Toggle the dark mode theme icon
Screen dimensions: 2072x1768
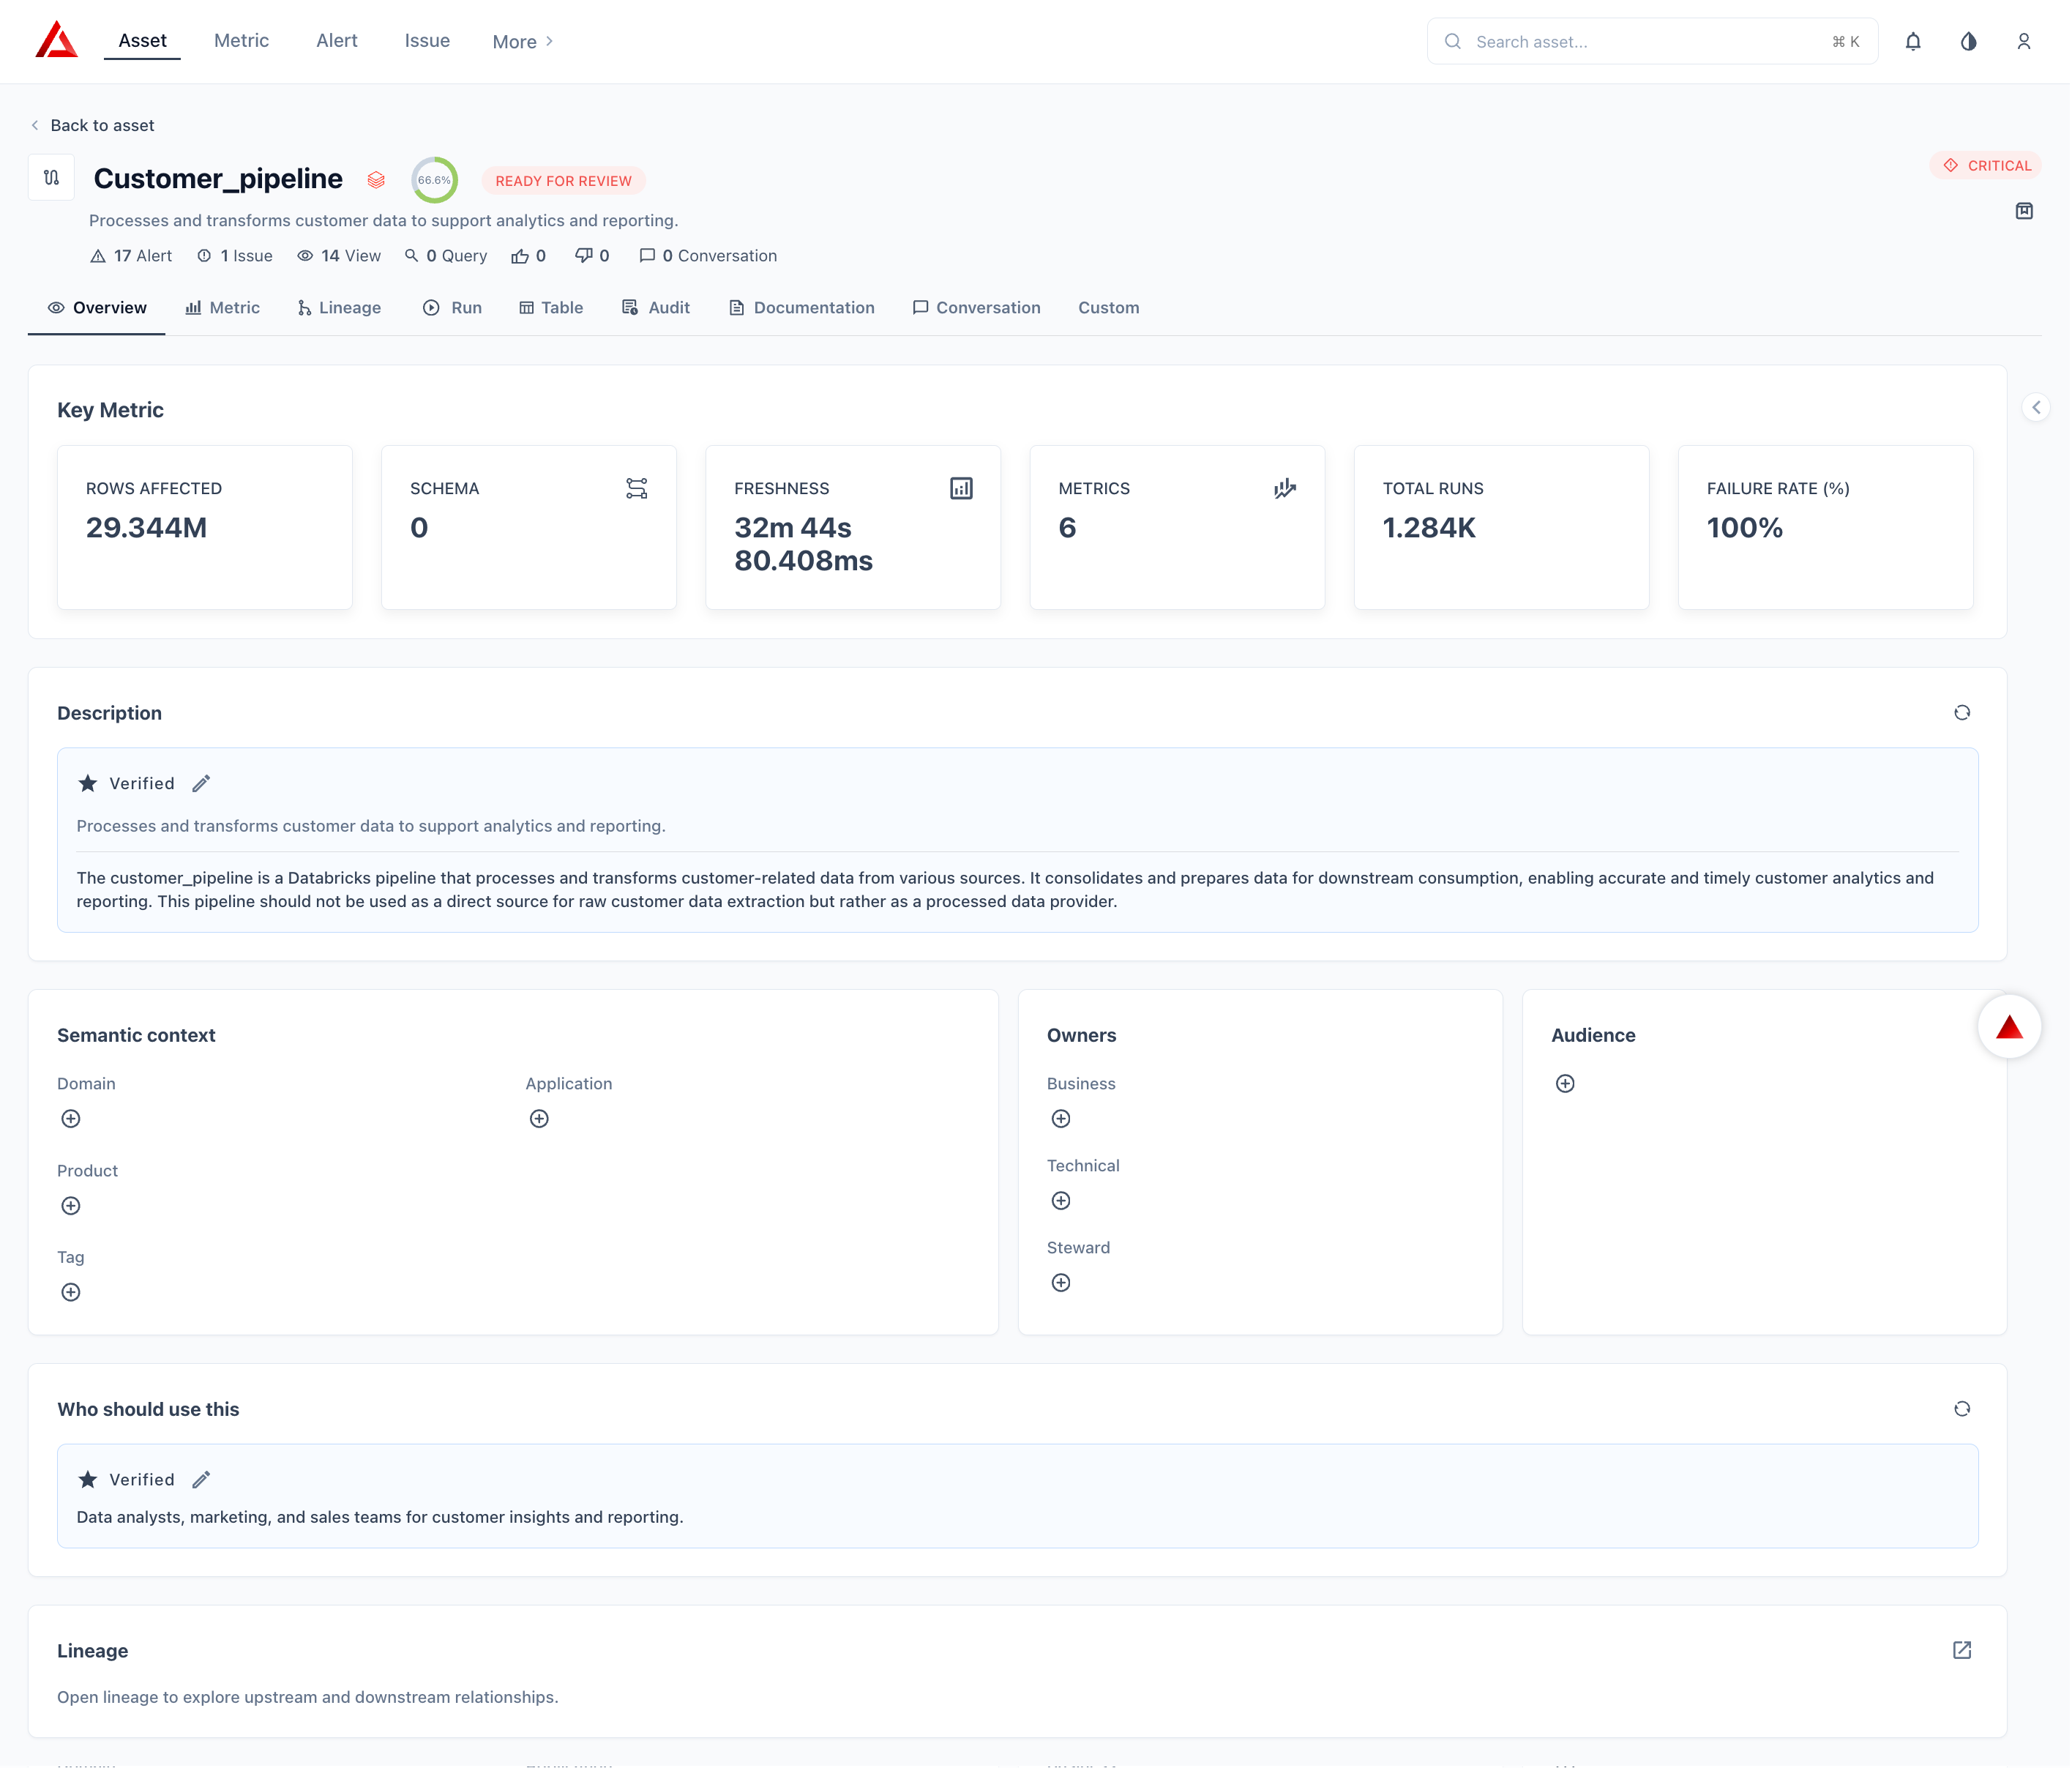coord(1968,41)
